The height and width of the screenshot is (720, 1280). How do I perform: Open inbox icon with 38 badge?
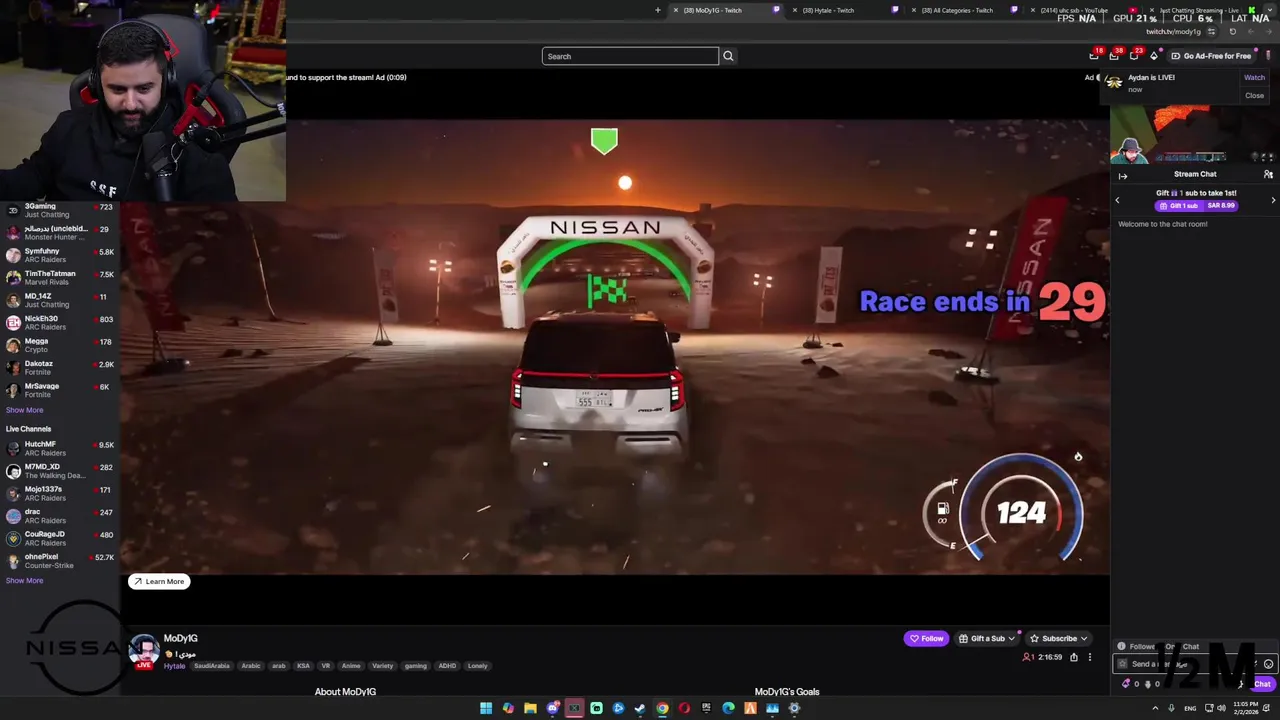[1114, 55]
